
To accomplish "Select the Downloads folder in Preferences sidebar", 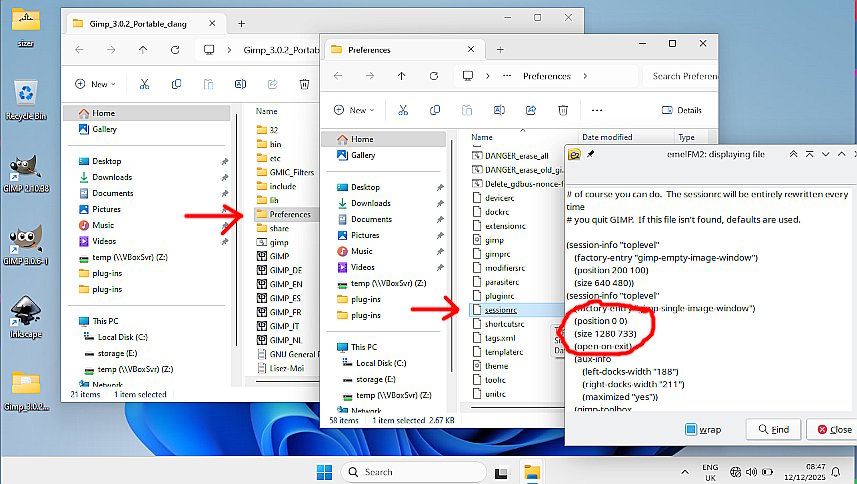I will pyautogui.click(x=370, y=203).
